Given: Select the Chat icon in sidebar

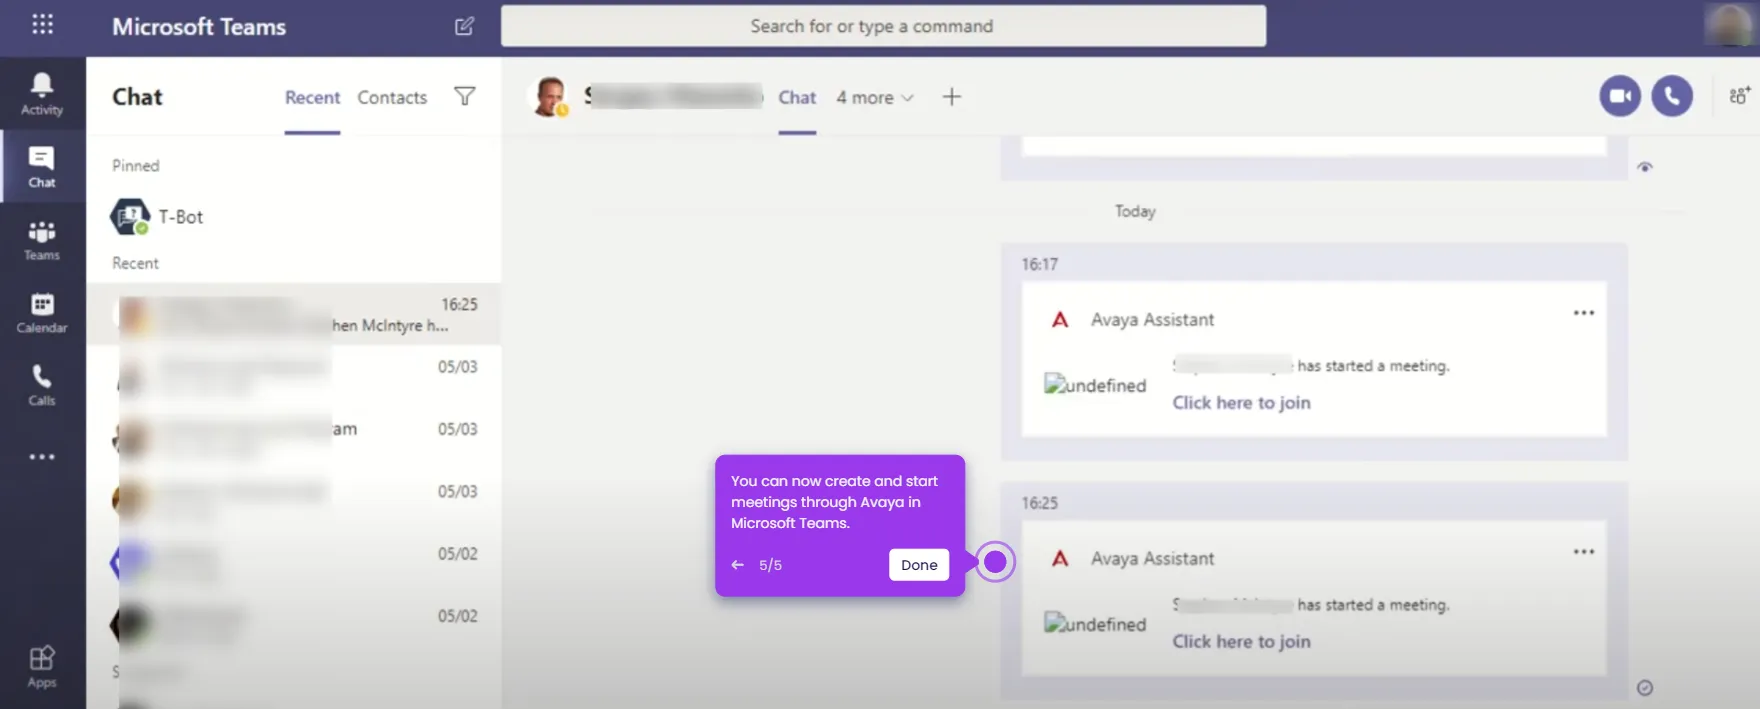Looking at the screenshot, I should click(42, 167).
